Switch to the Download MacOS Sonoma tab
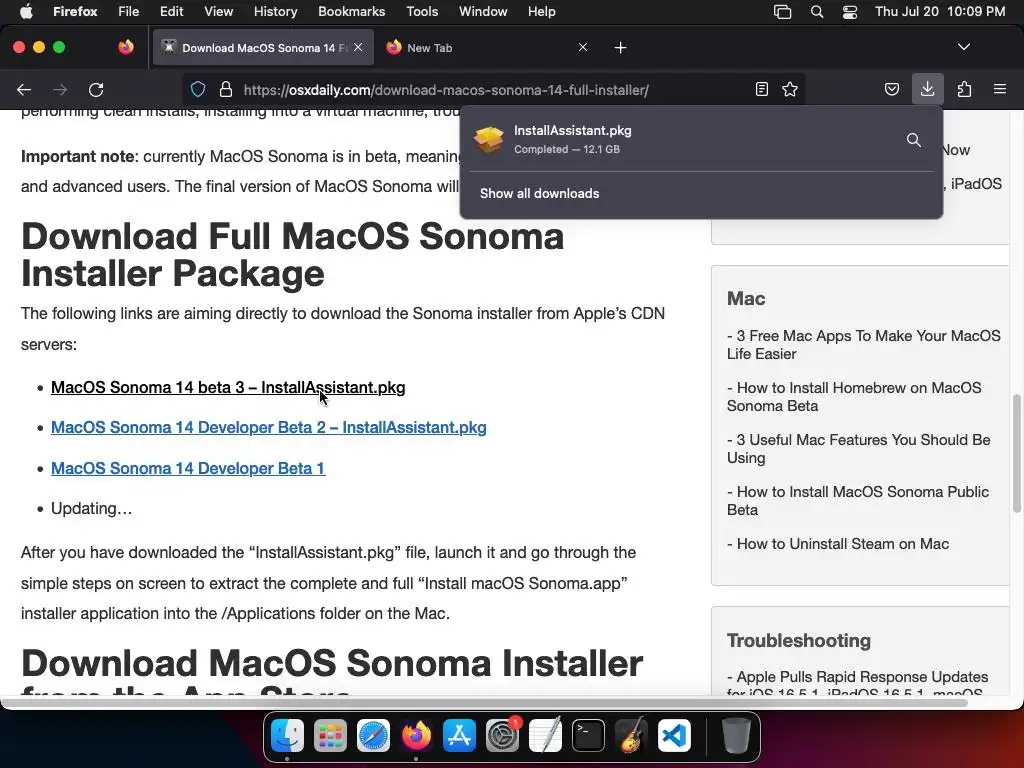 (263, 48)
